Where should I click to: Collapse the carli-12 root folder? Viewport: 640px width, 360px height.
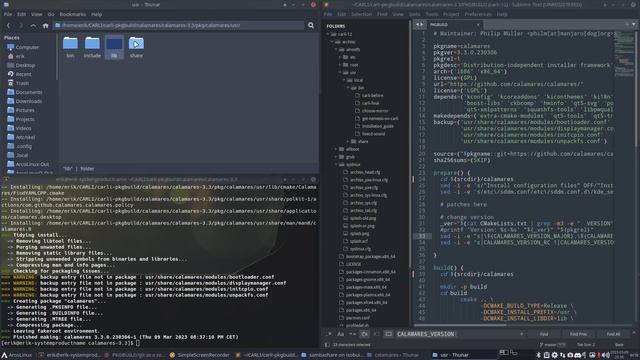click(328, 34)
